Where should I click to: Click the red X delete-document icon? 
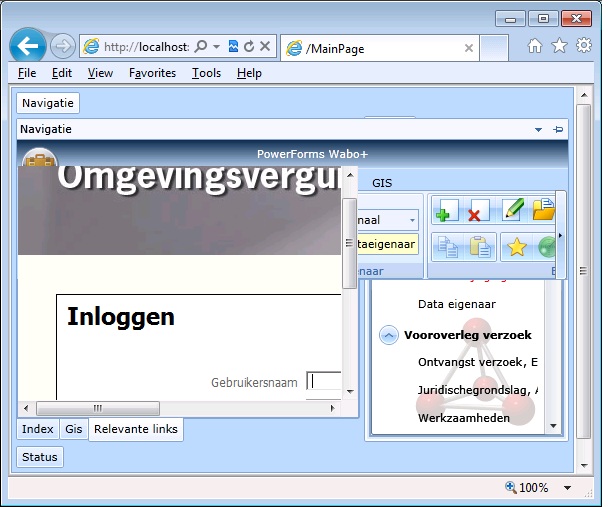tap(478, 210)
